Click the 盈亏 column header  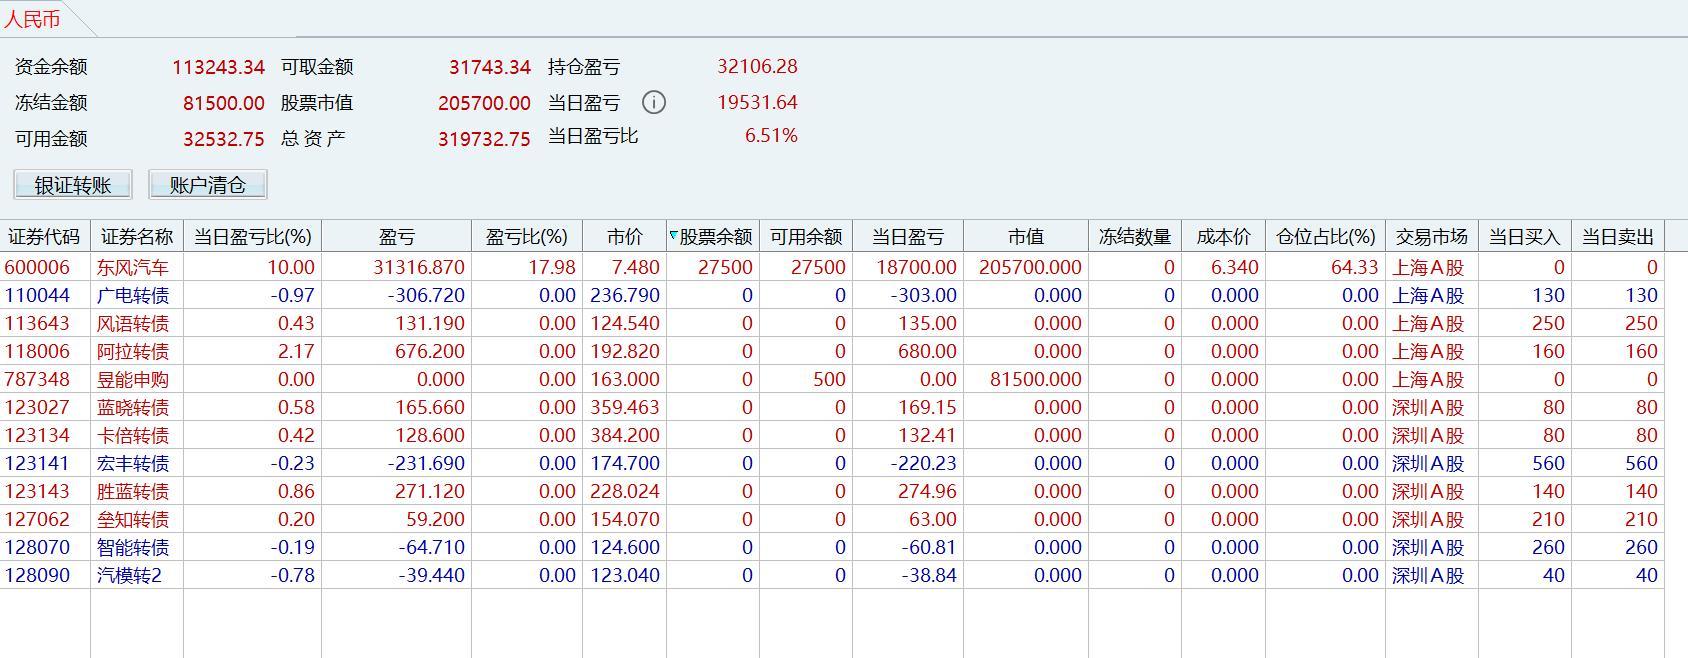(x=396, y=237)
